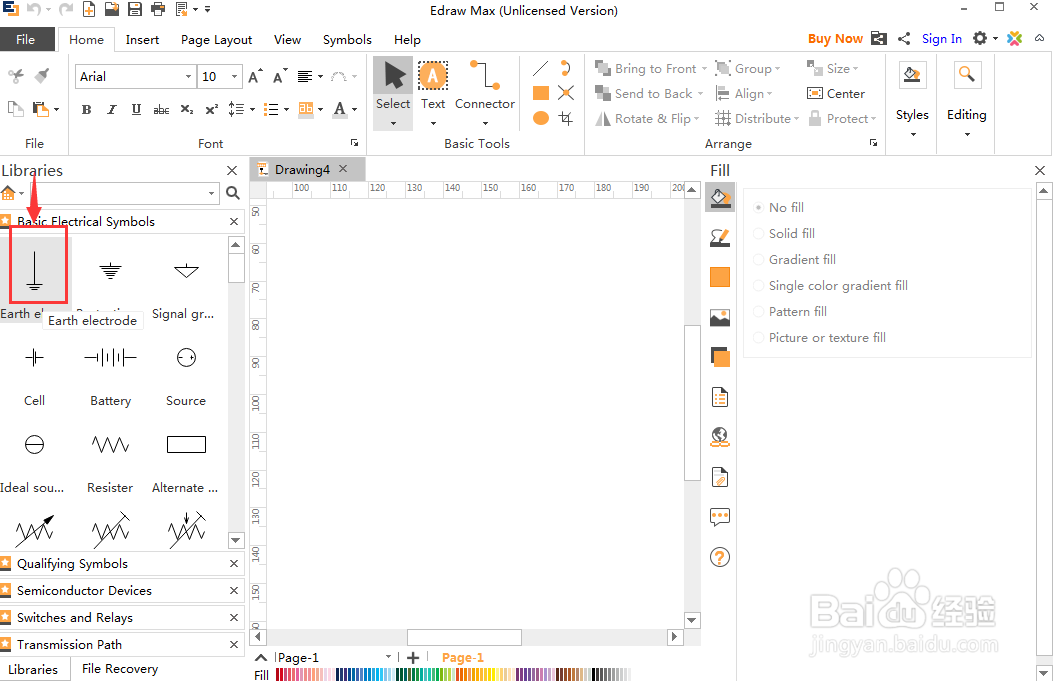This screenshot has width=1055, height=681.
Task: Switch to the File Recovery tab
Action: click(120, 669)
